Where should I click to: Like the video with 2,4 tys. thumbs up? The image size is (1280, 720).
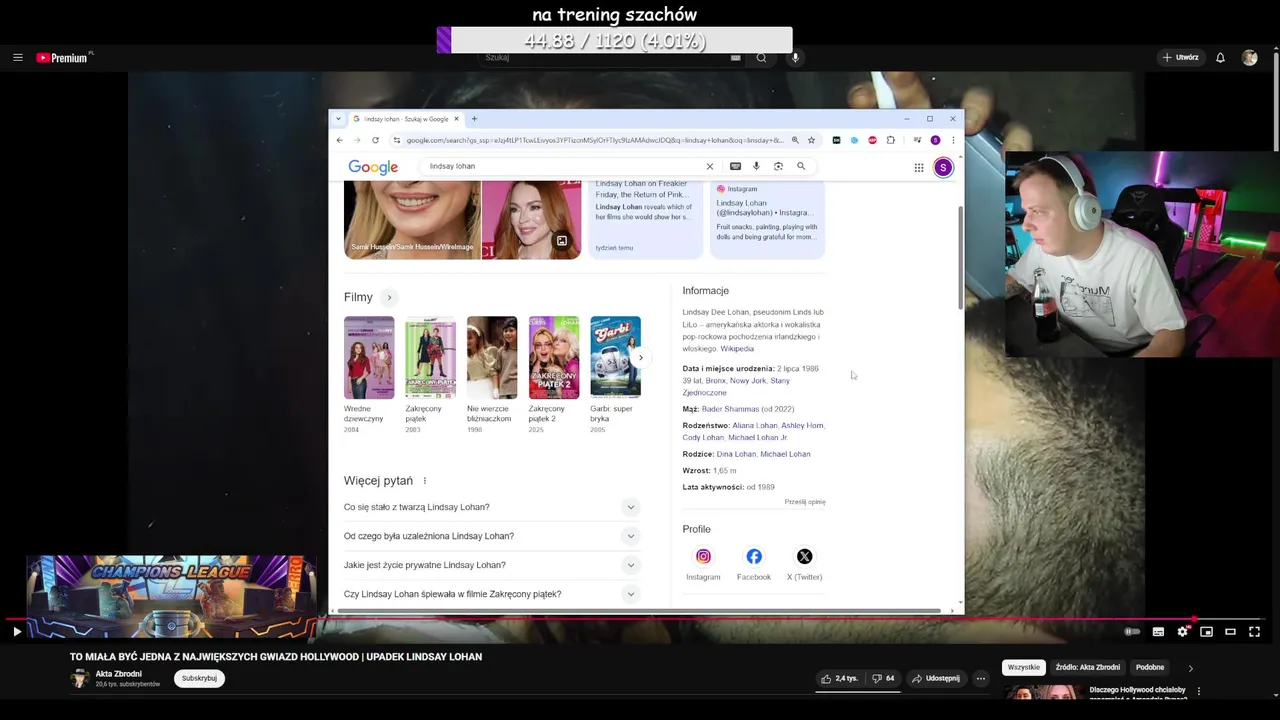coord(839,678)
